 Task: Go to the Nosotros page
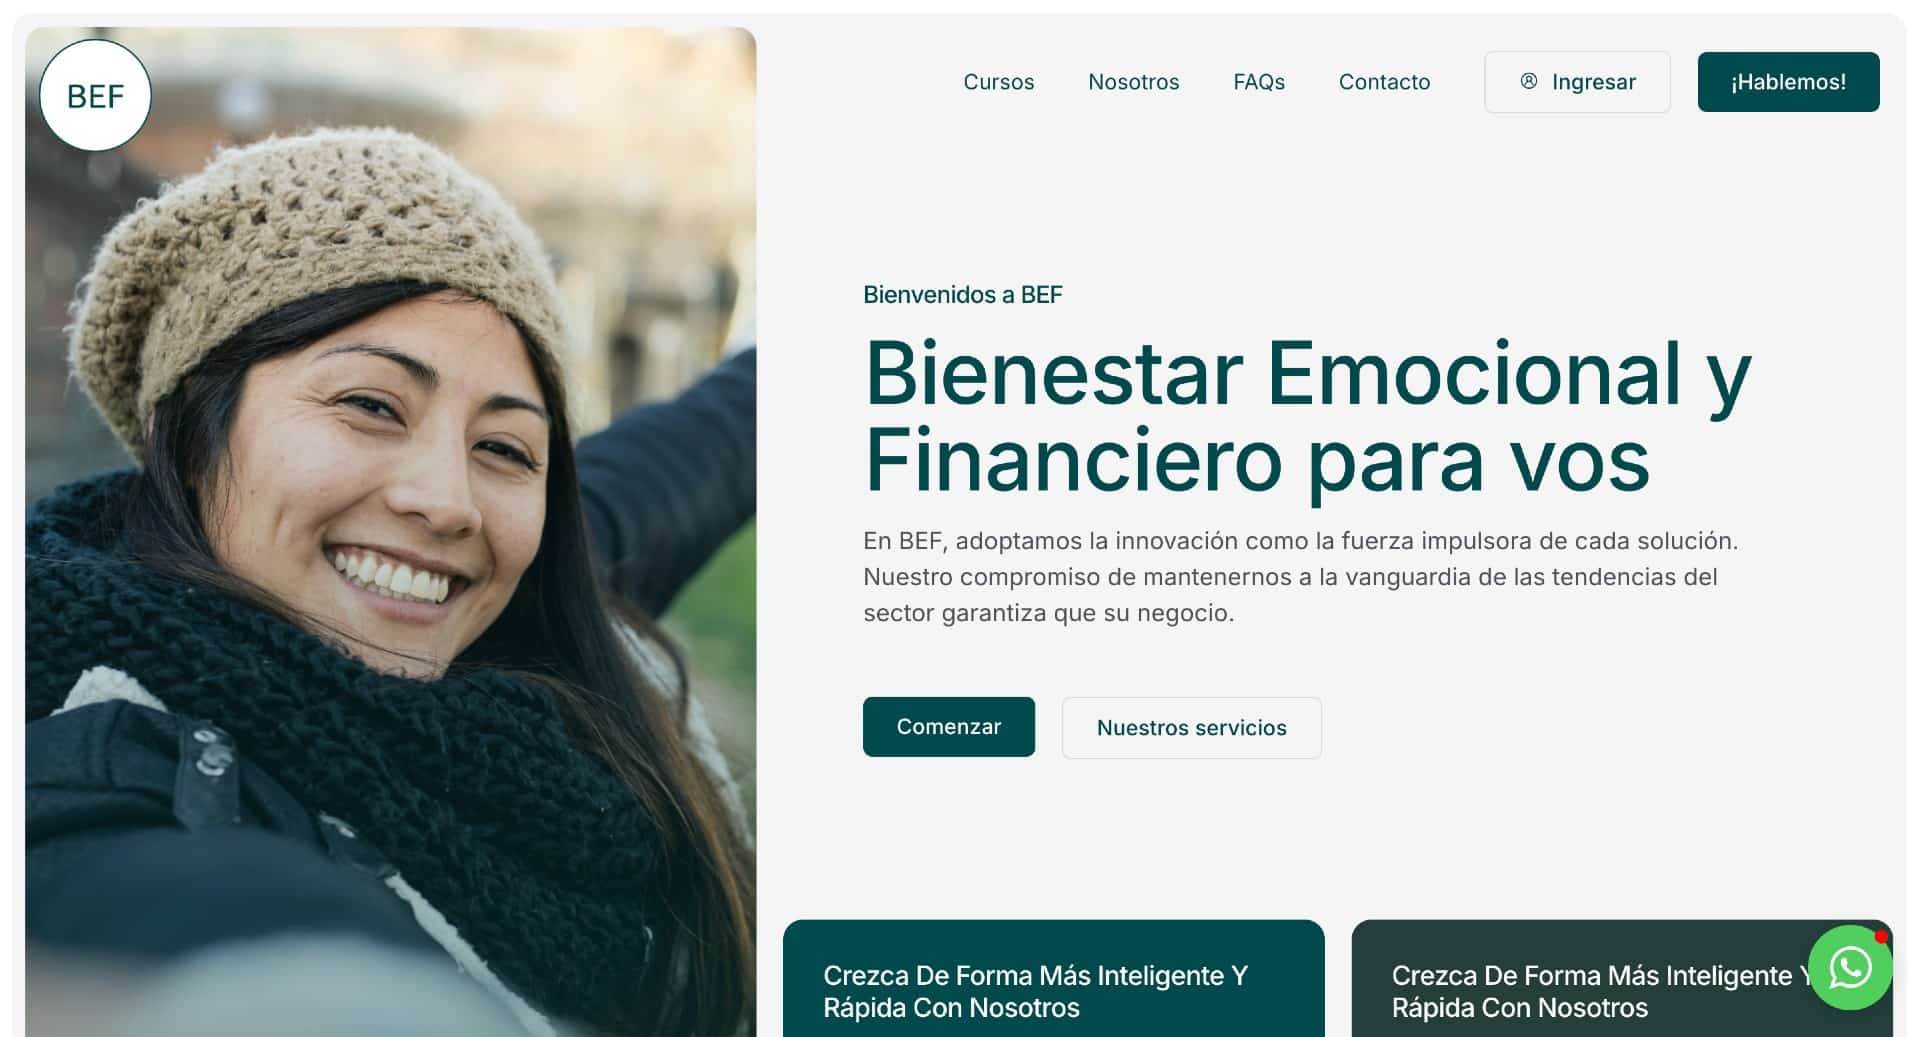tap(1133, 82)
